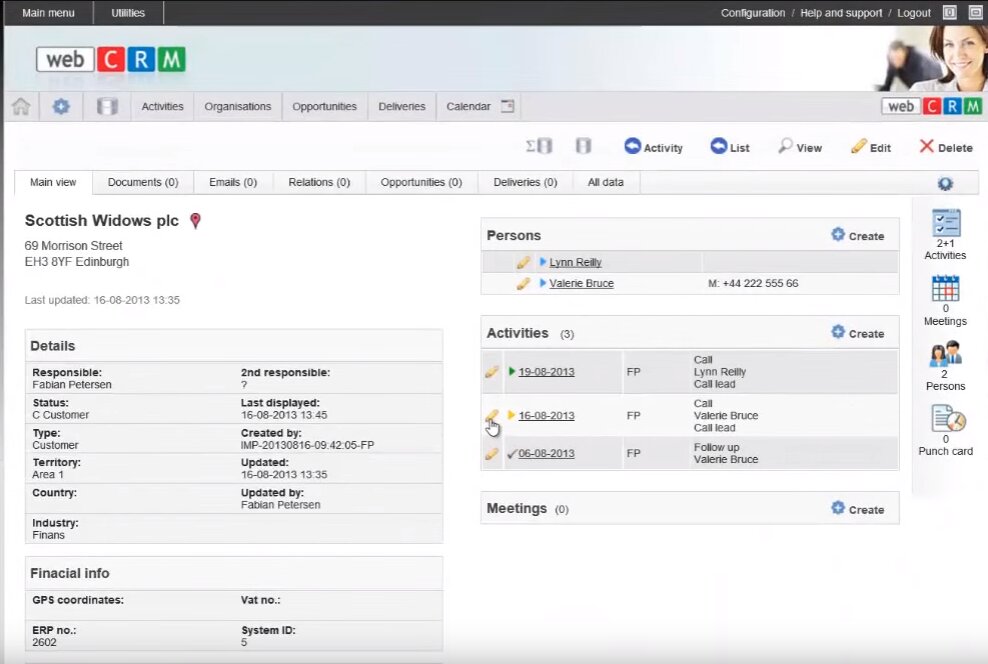Expand the Valerie Bruce person arrow
Screen dimensions: 988x664
(x=543, y=284)
